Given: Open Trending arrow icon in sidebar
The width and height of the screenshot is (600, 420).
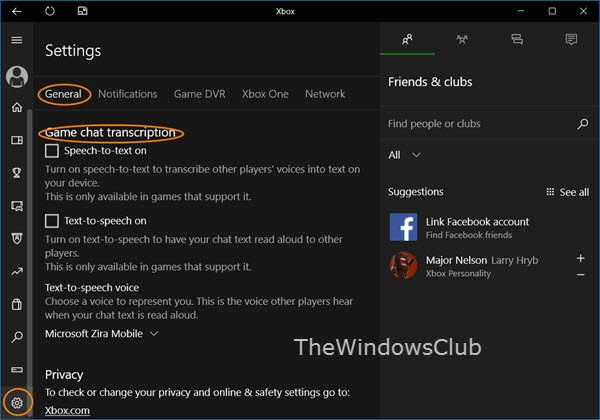Looking at the screenshot, I should point(17,272).
